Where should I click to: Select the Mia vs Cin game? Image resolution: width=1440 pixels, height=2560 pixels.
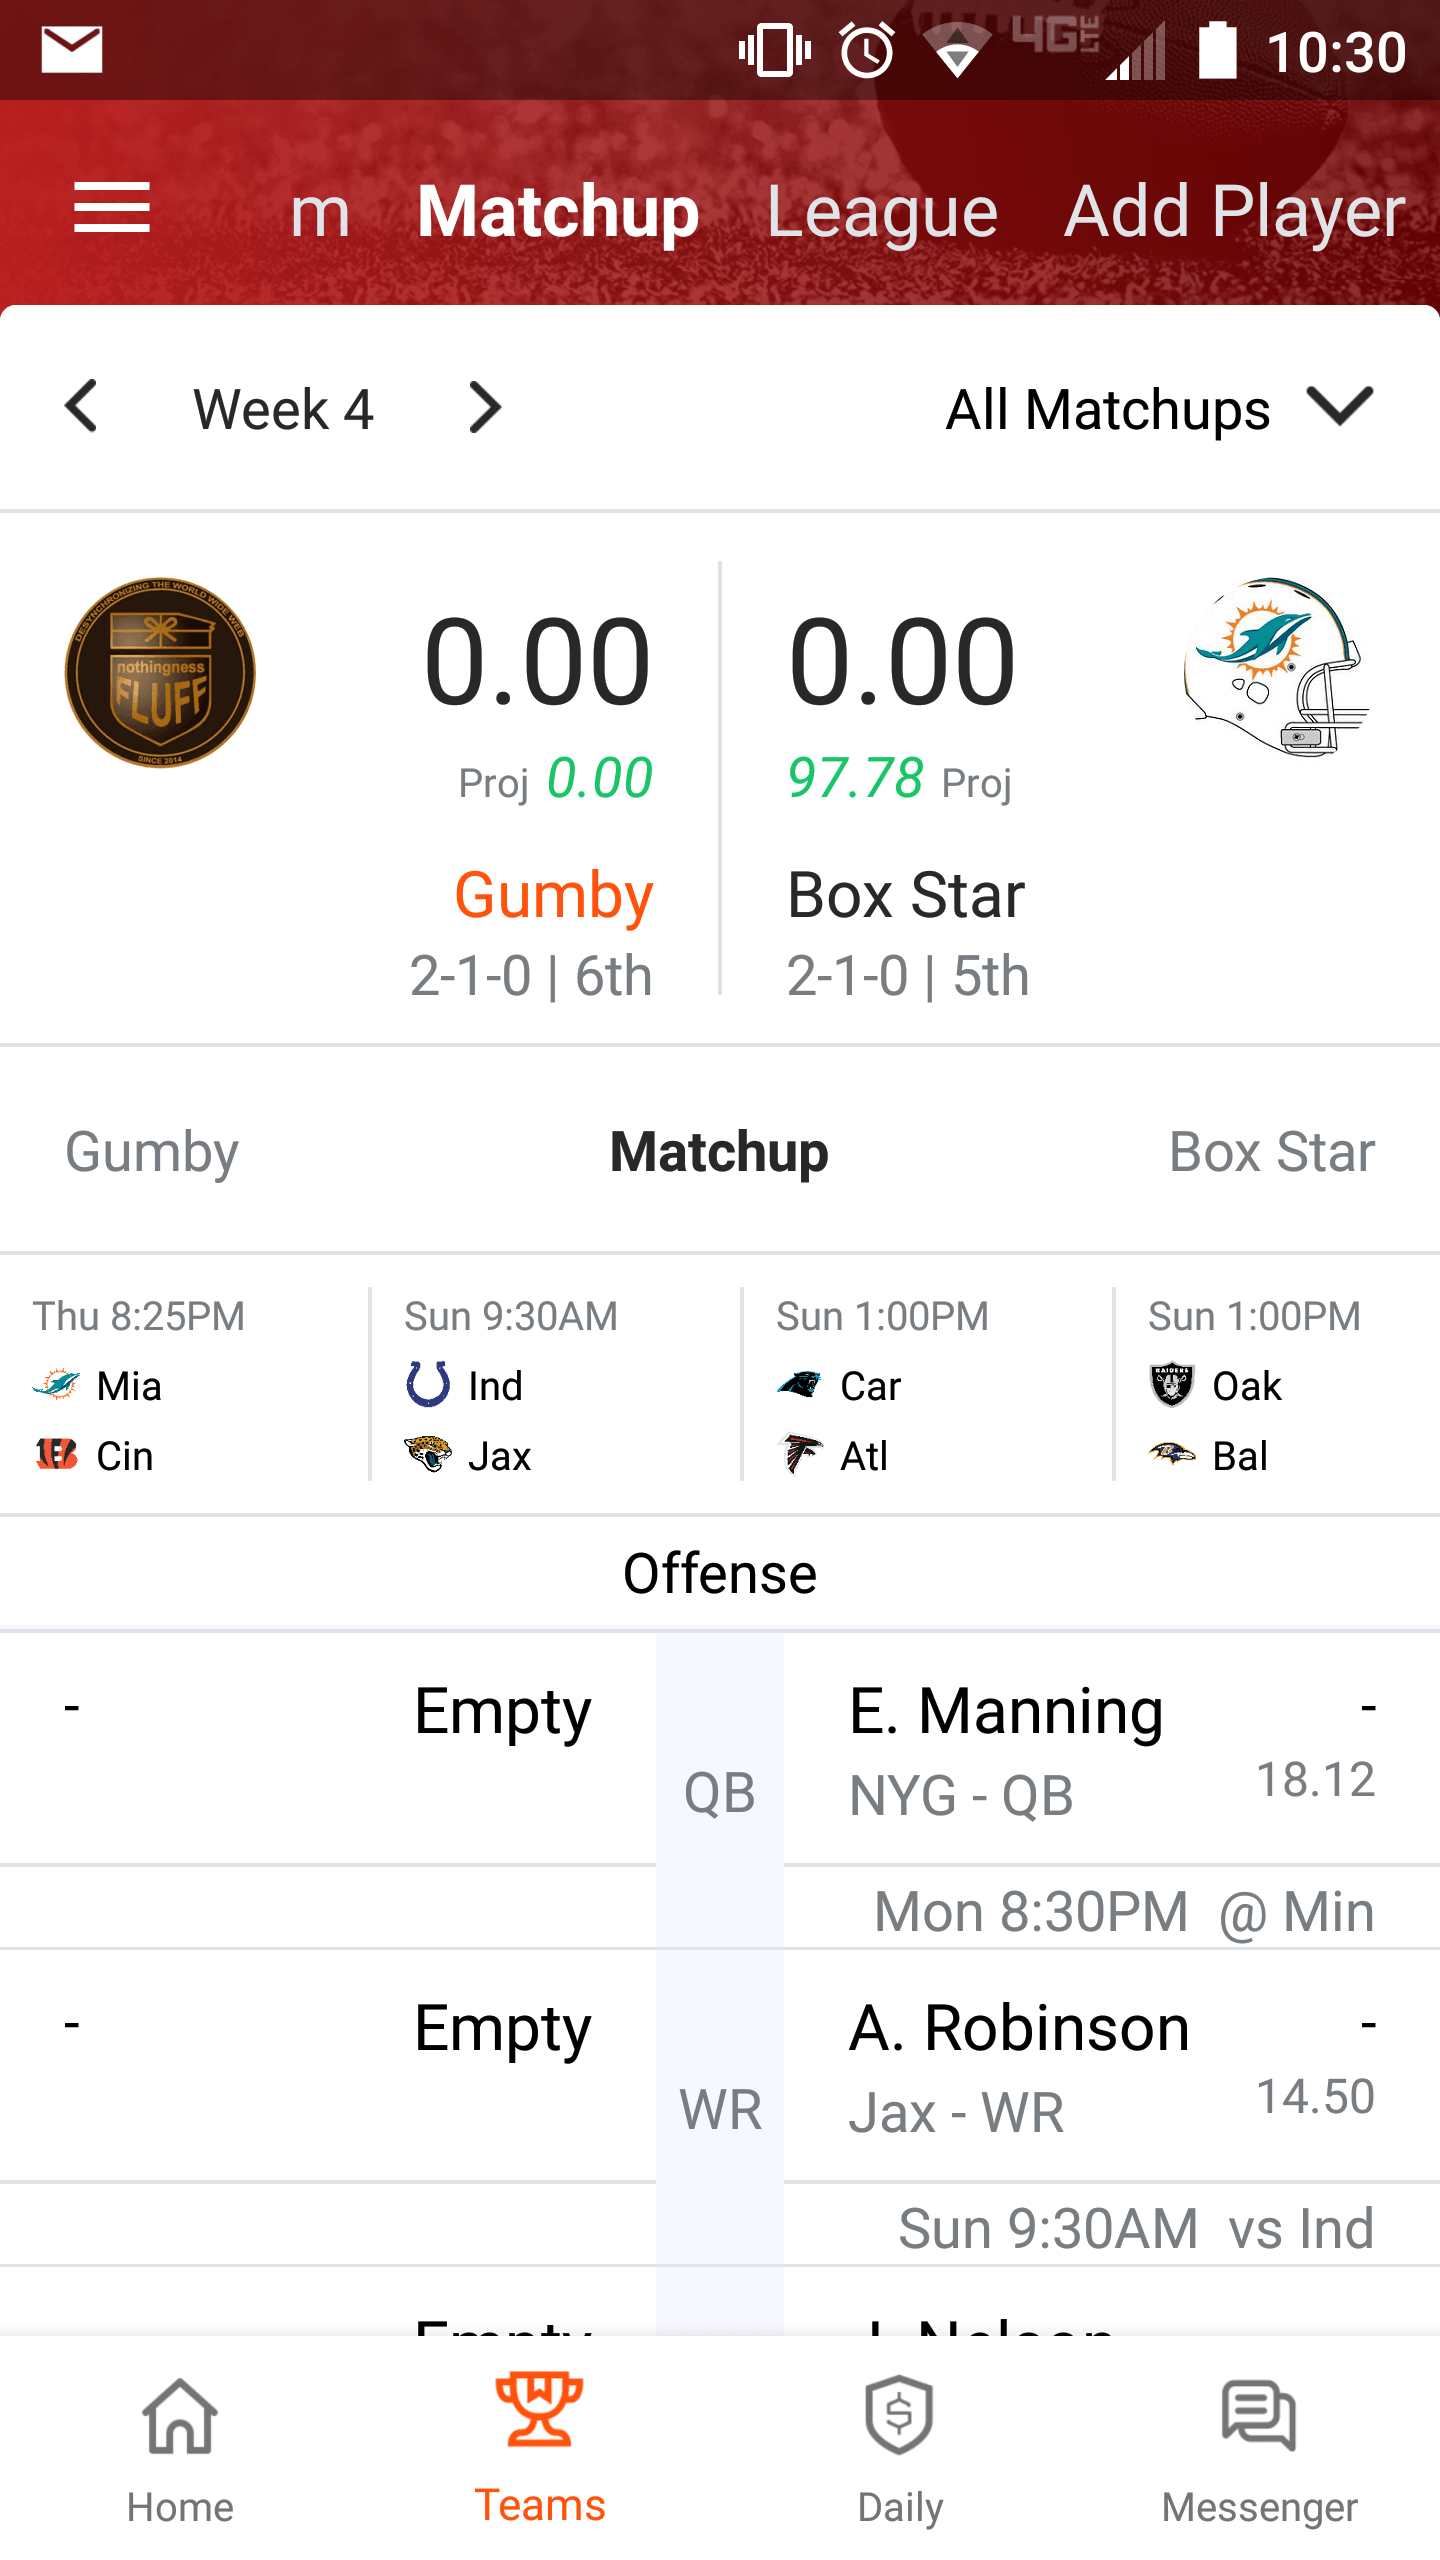click(185, 1384)
